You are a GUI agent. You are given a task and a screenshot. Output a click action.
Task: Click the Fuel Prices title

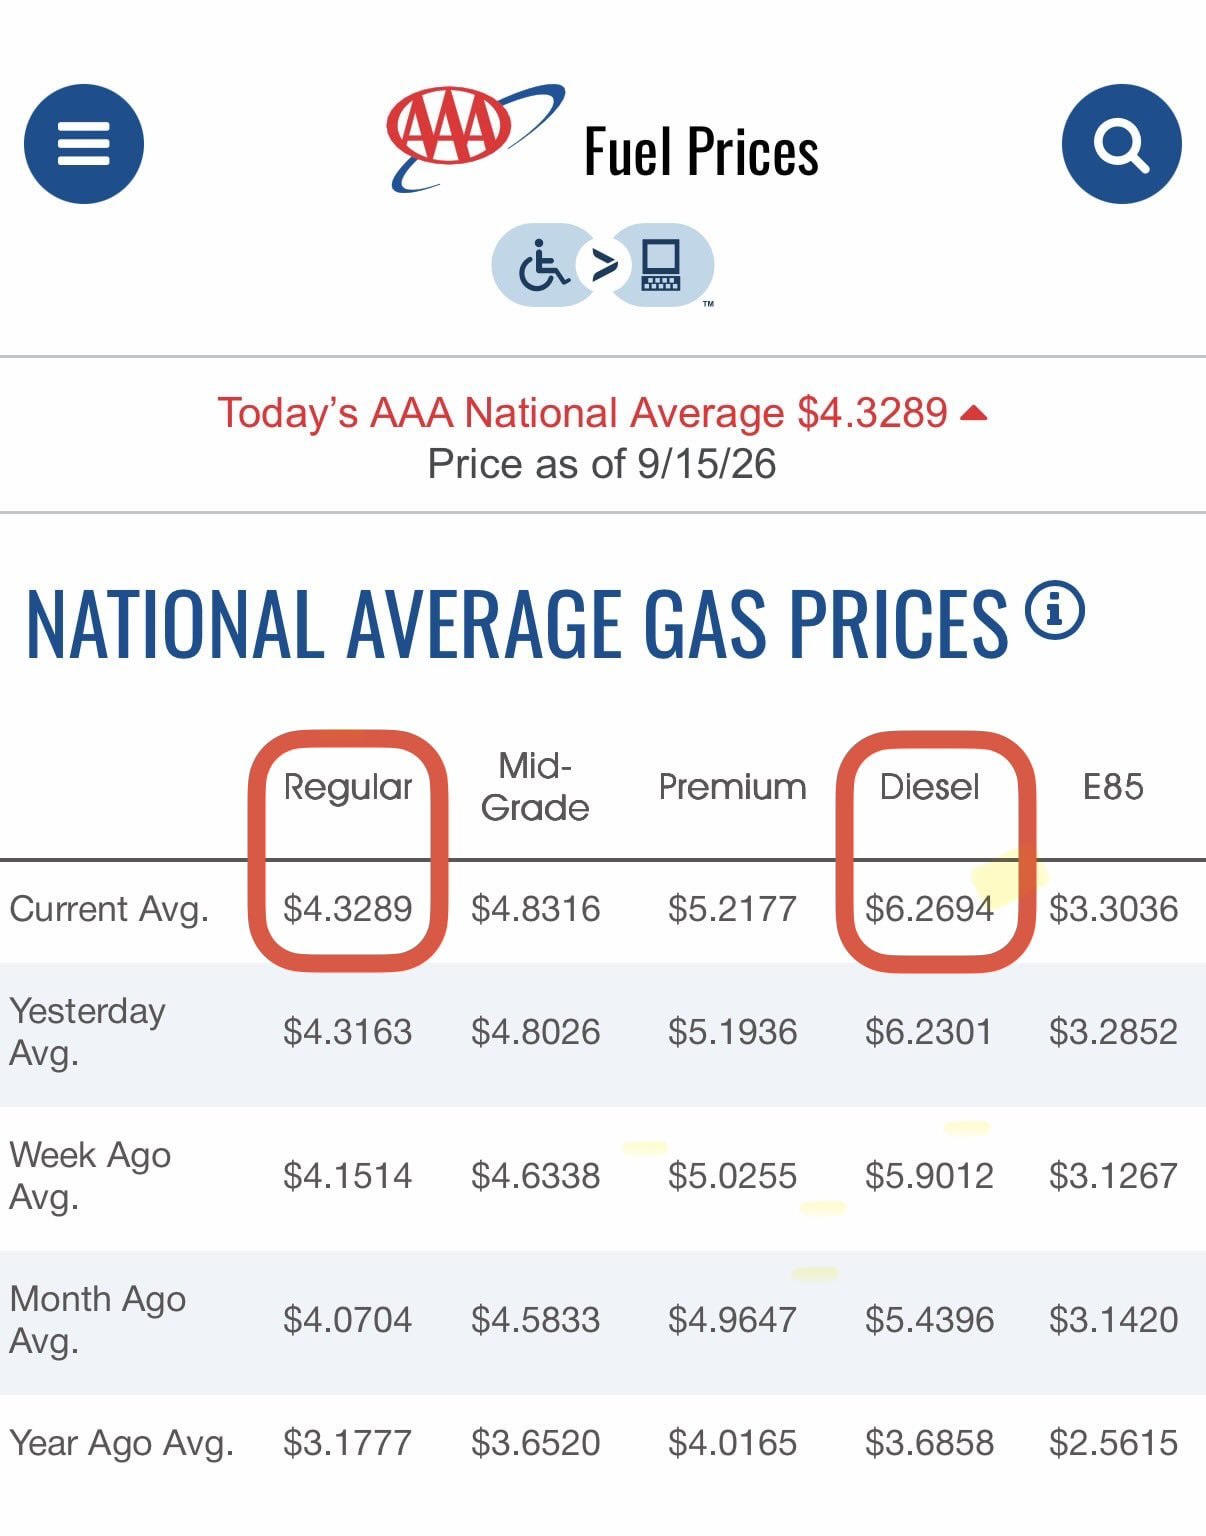tap(701, 152)
